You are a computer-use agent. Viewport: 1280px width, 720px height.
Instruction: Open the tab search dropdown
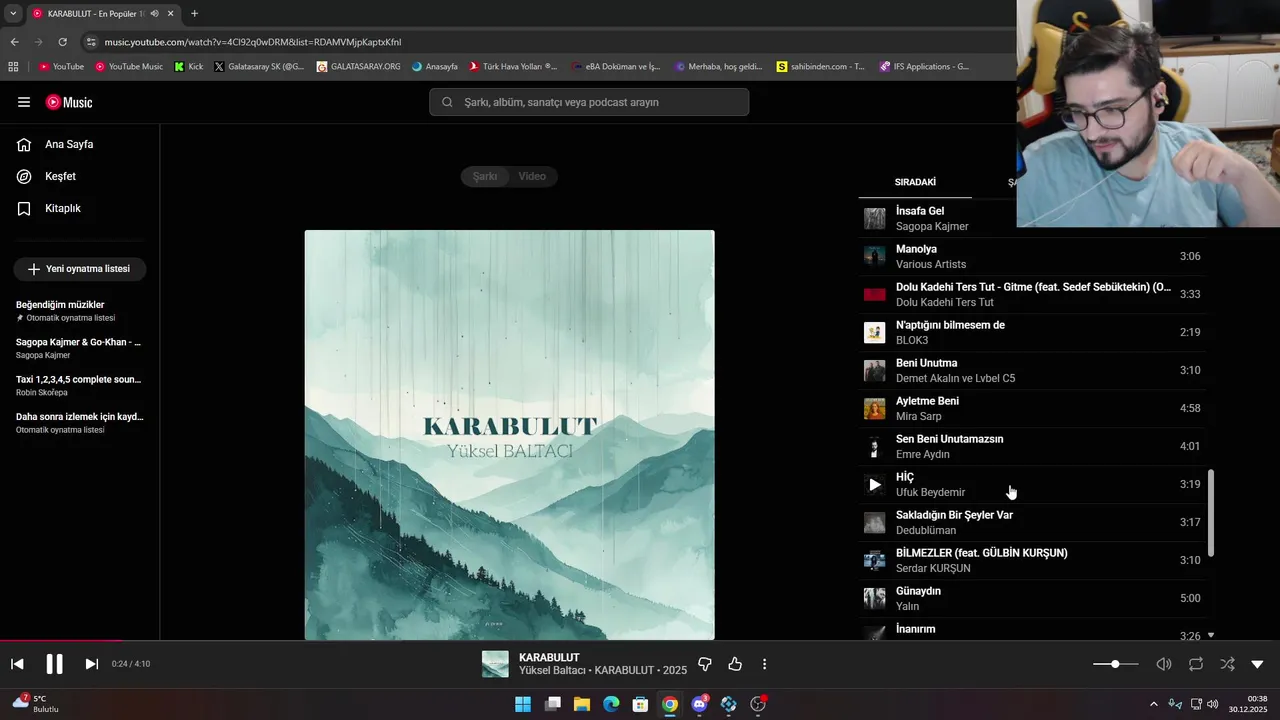pyautogui.click(x=13, y=14)
